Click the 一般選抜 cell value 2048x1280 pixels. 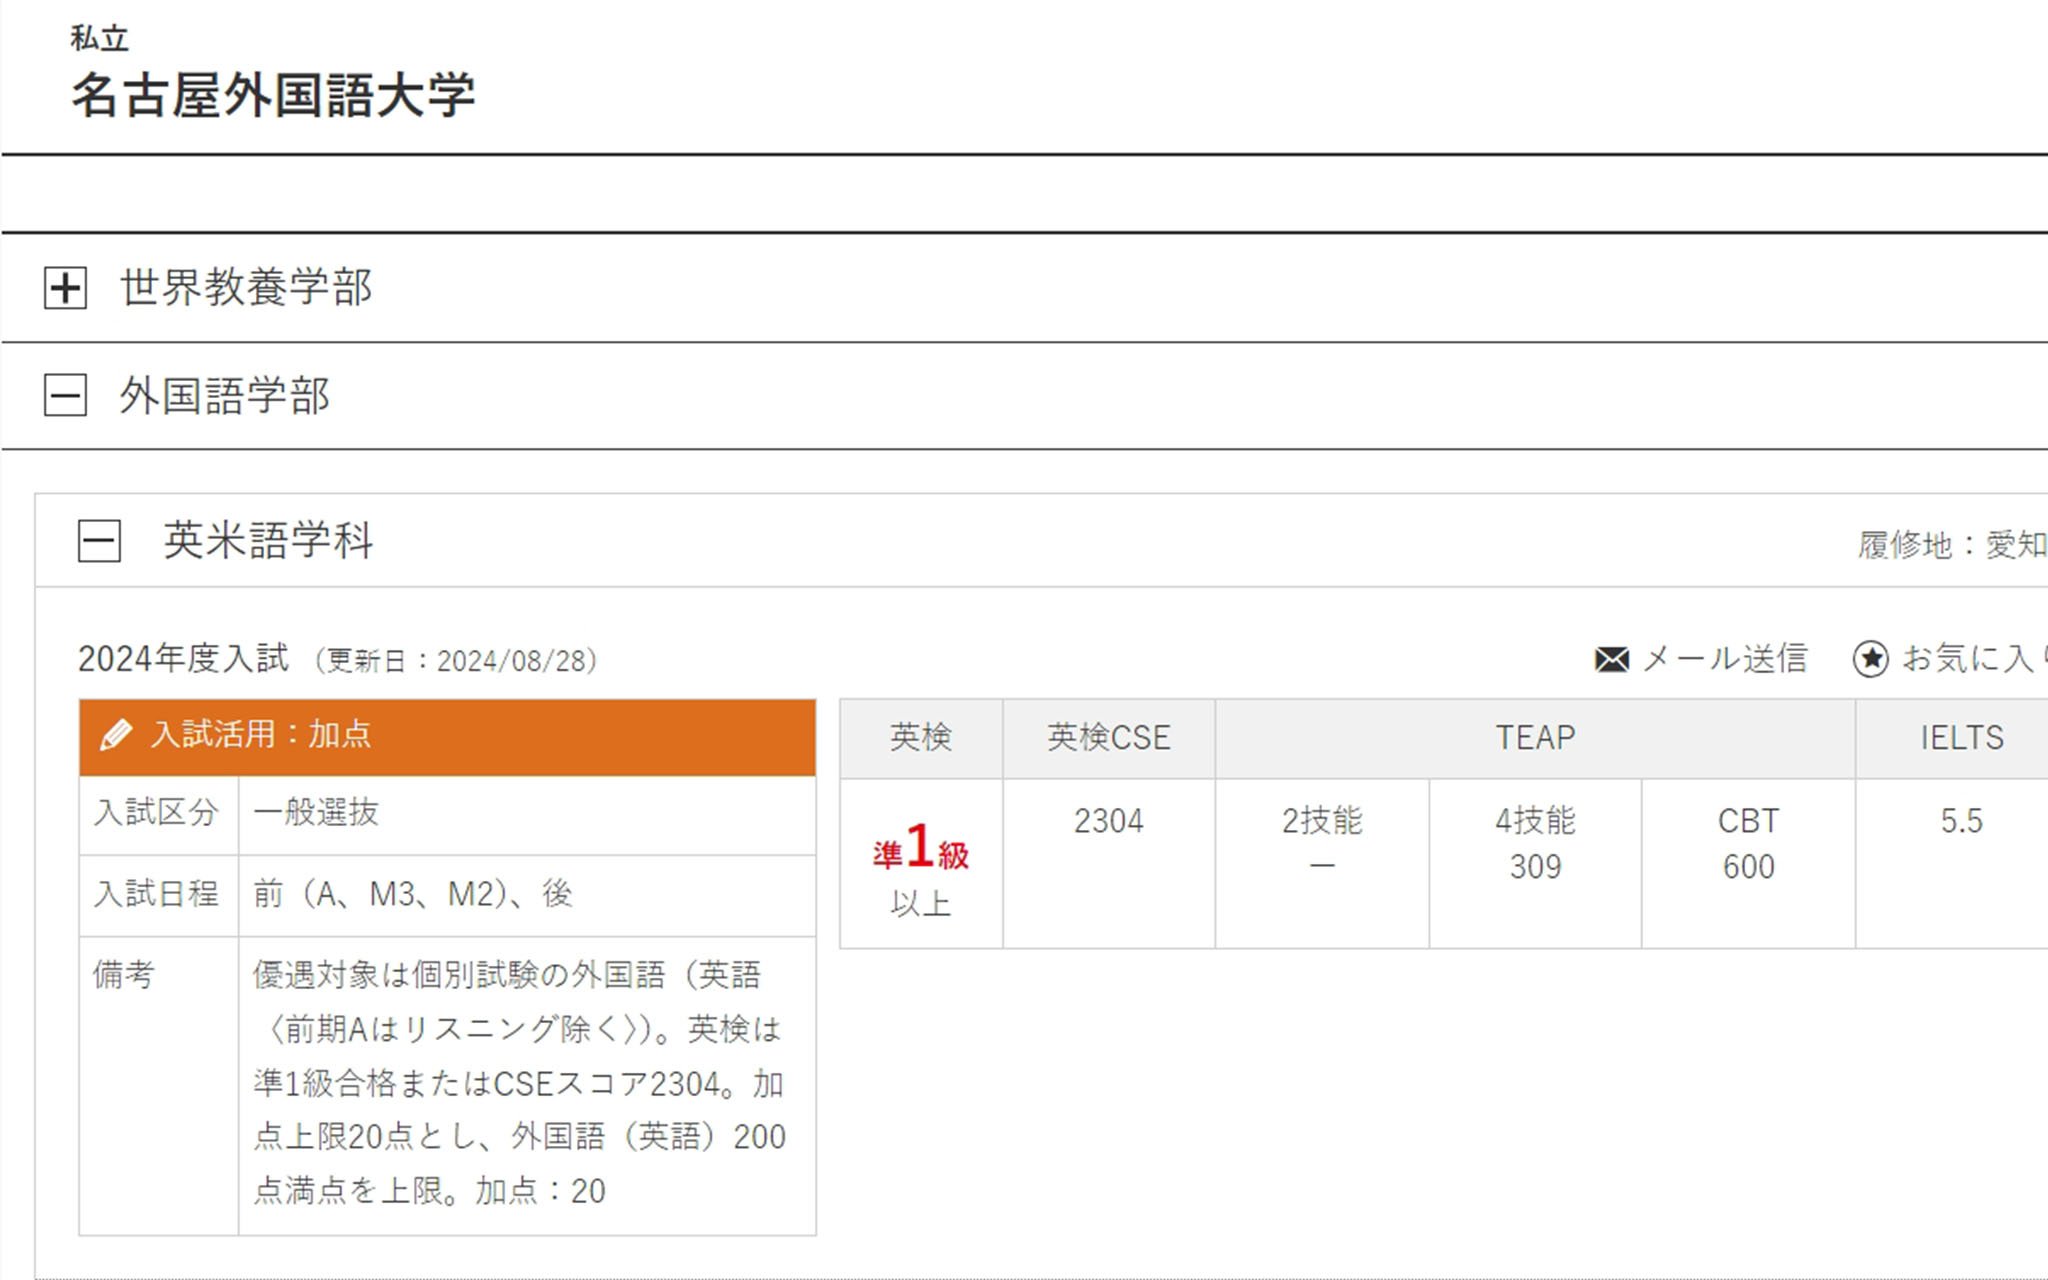(316, 812)
